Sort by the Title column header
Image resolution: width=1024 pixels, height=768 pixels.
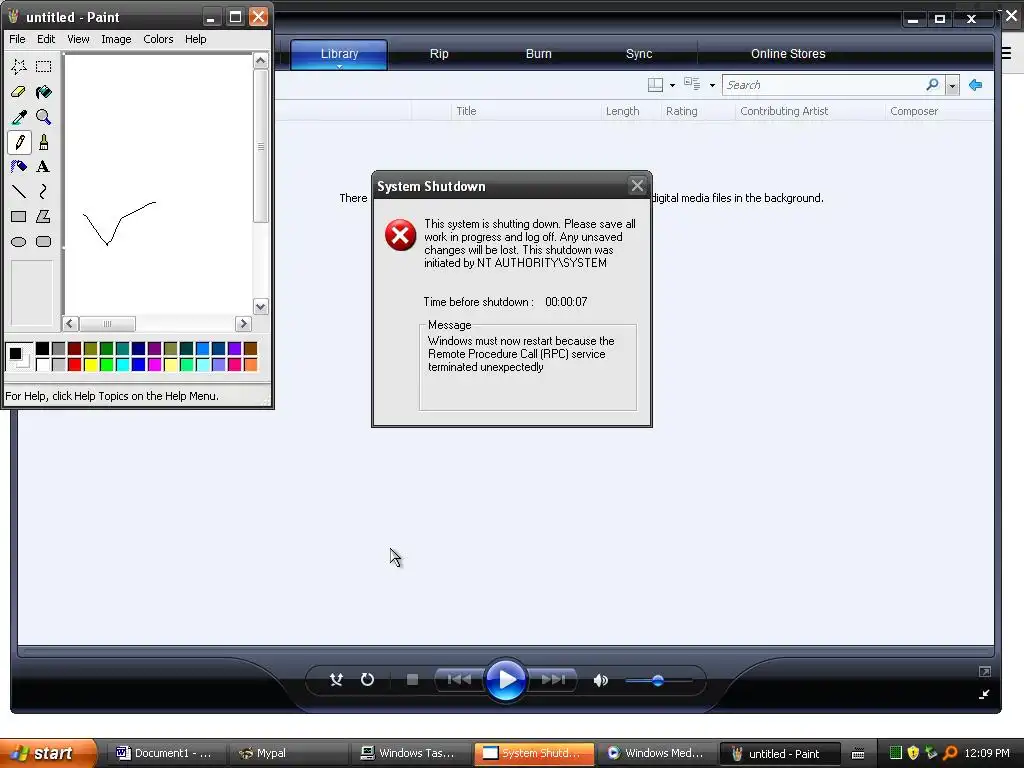pyautogui.click(x=525, y=111)
